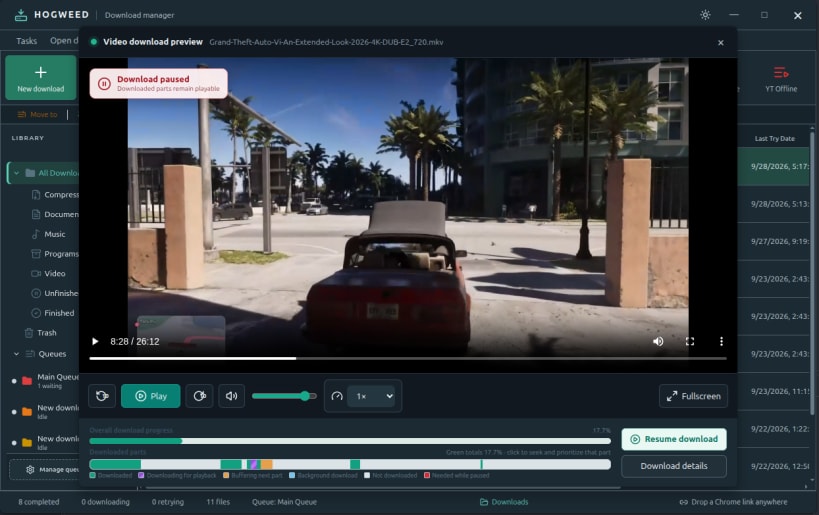819x515 pixels.
Task: Click the in-video fullscreen icon
Action: pyautogui.click(x=689, y=341)
